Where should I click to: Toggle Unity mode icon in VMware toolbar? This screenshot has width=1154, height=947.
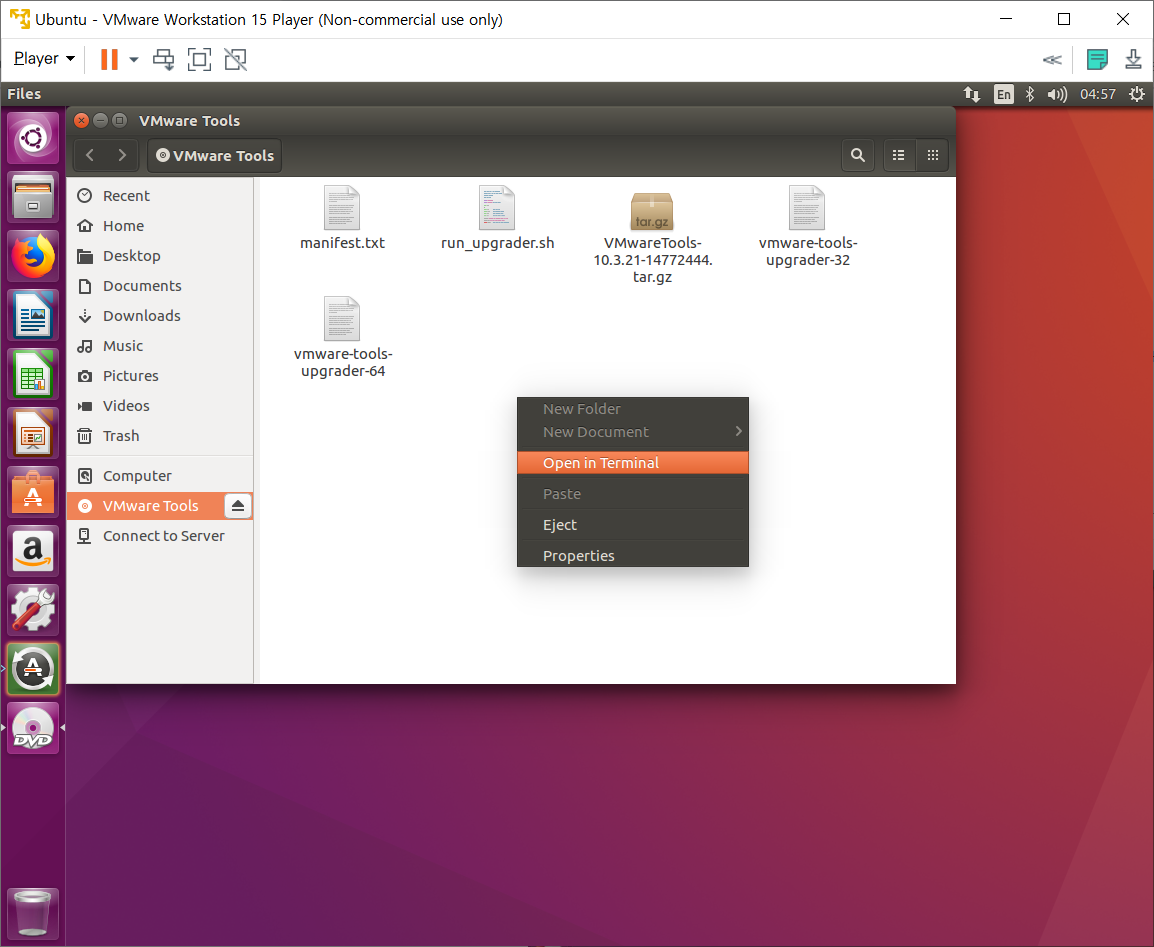pyautogui.click(x=236, y=59)
